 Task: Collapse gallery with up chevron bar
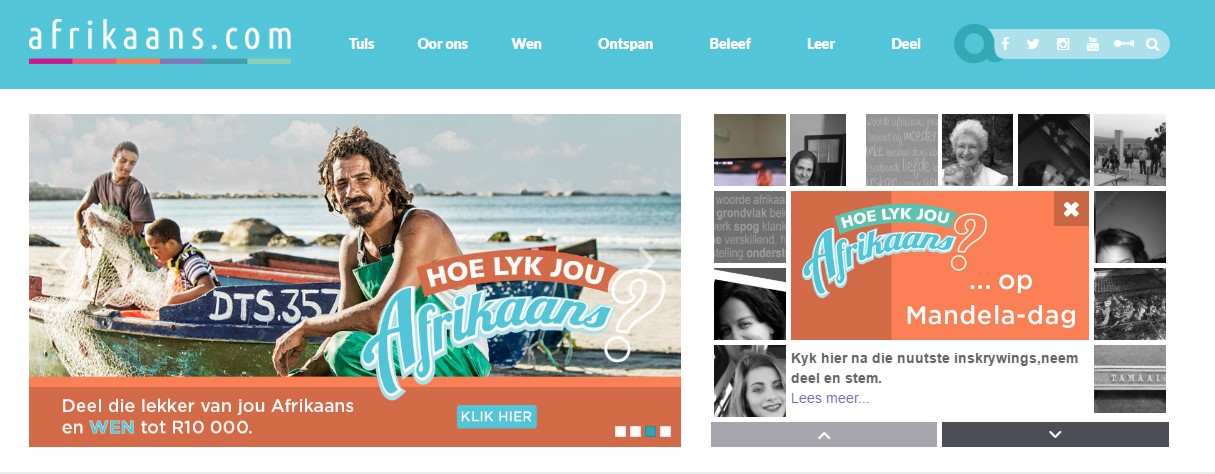pos(824,434)
